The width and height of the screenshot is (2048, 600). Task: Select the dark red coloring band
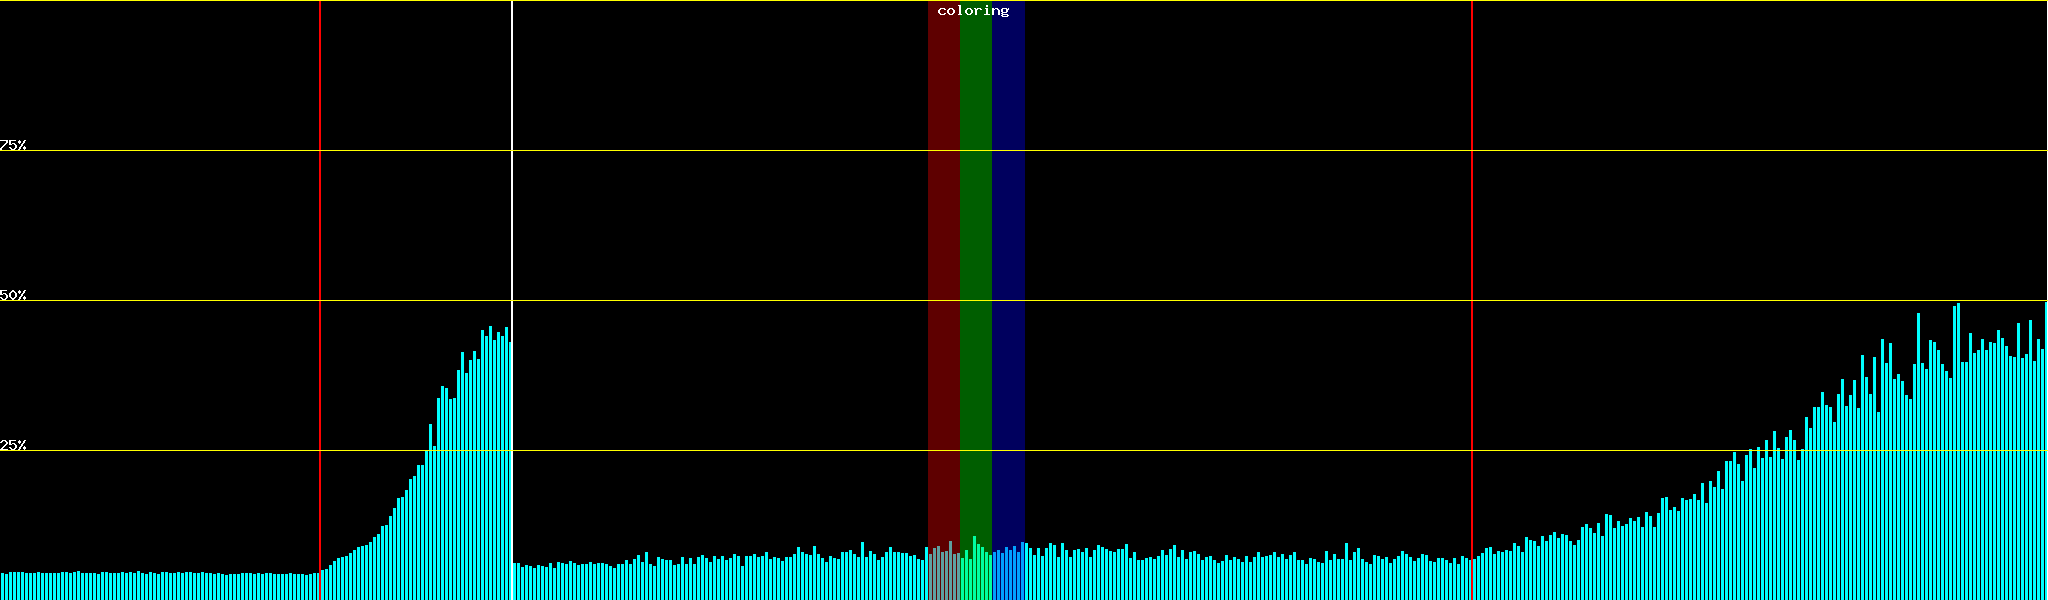[943, 250]
